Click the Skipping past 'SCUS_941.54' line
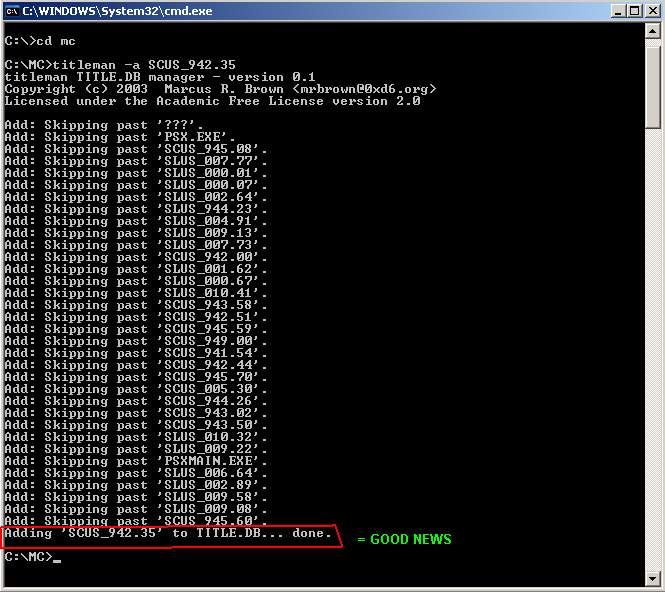665x592 pixels. coord(136,353)
